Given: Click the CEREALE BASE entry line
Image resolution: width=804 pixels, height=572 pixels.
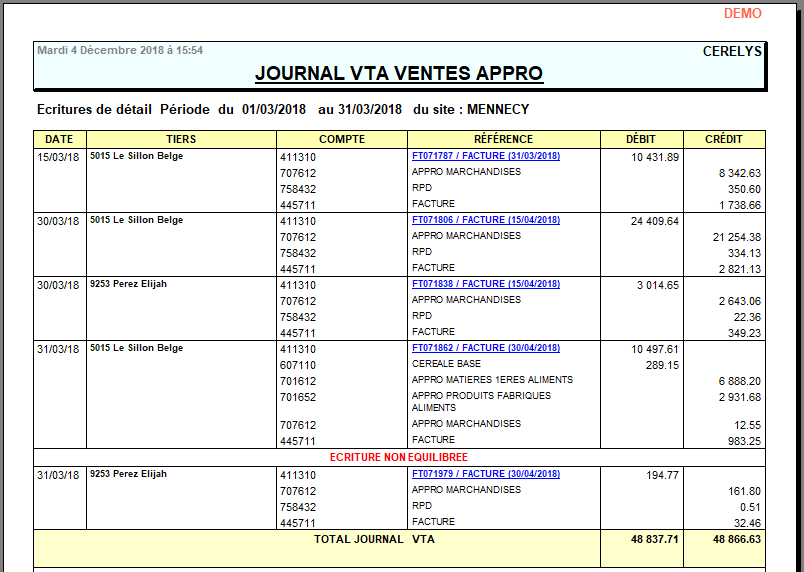Looking at the screenshot, I should tap(446, 364).
